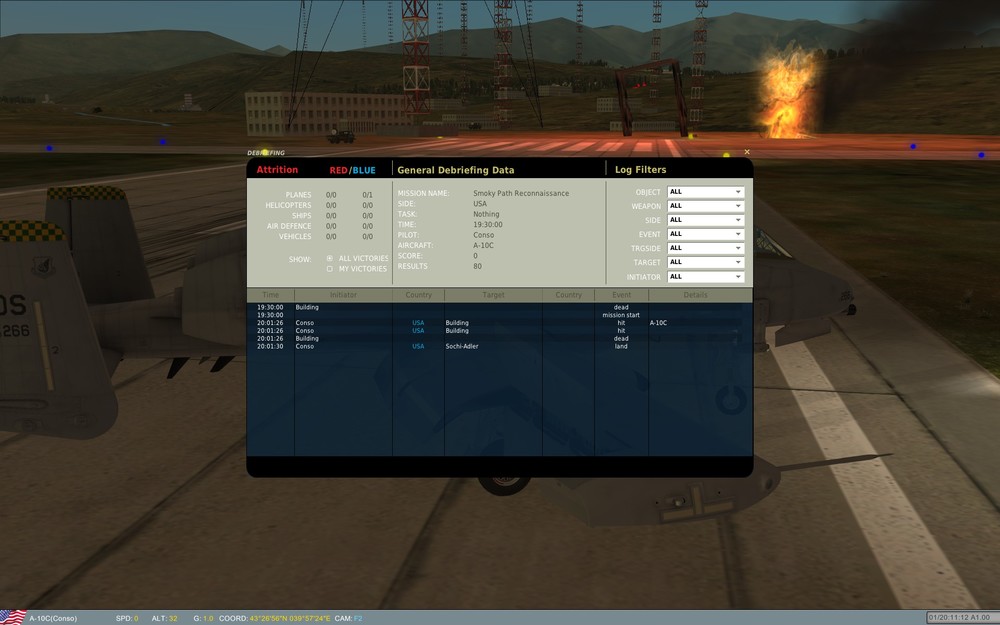The width and height of the screenshot is (1000, 625).
Task: Click the BLUE team label
Action: (366, 169)
